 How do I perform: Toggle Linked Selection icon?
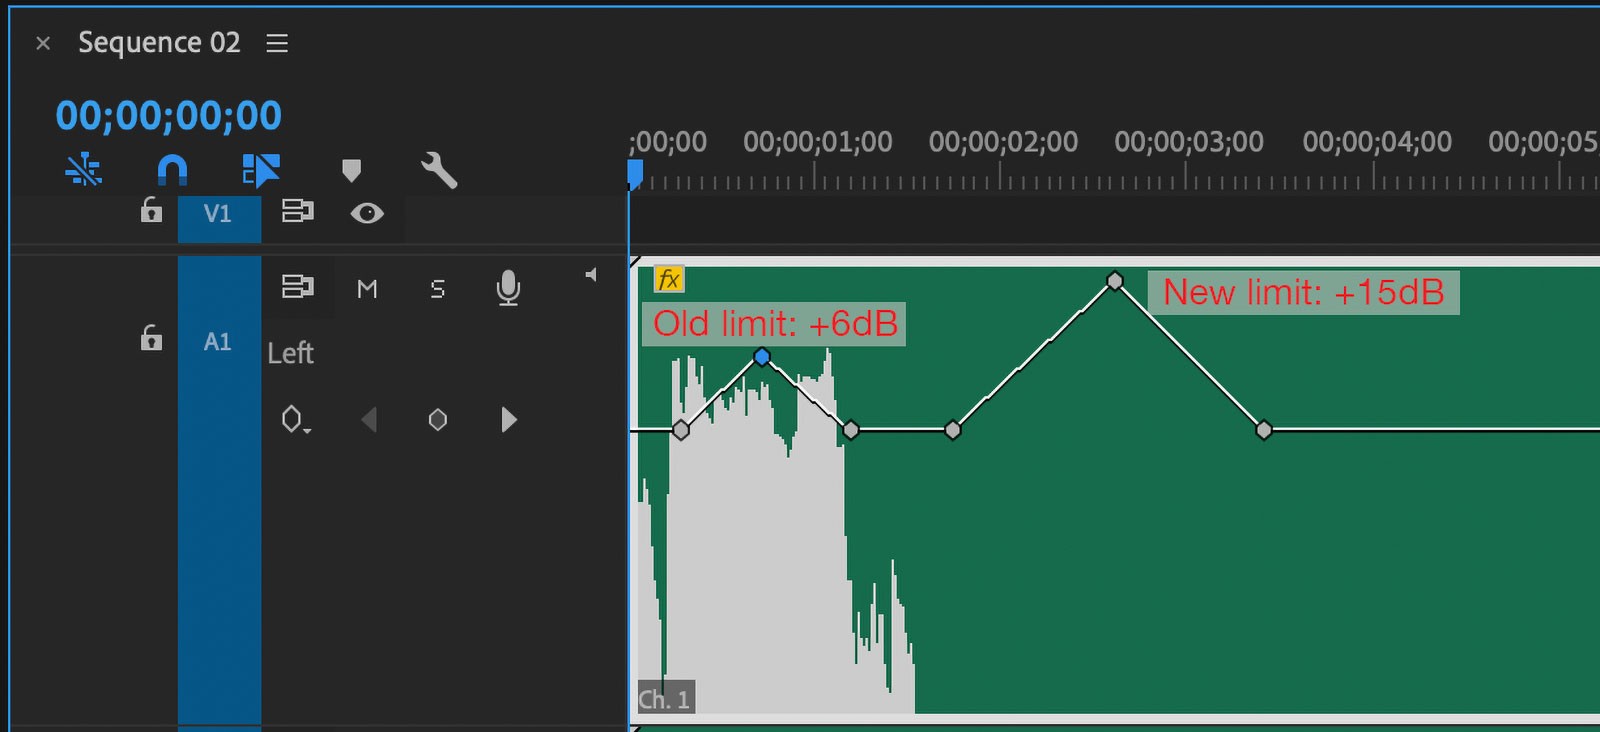click(260, 170)
